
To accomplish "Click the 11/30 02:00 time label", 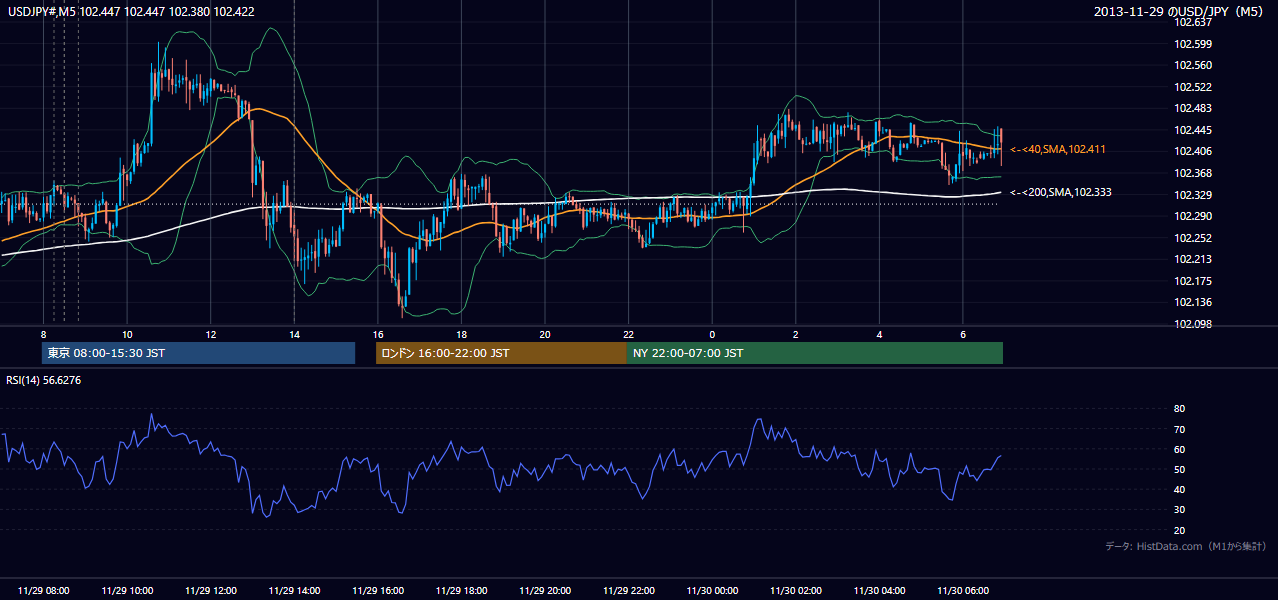I will tap(795, 591).
